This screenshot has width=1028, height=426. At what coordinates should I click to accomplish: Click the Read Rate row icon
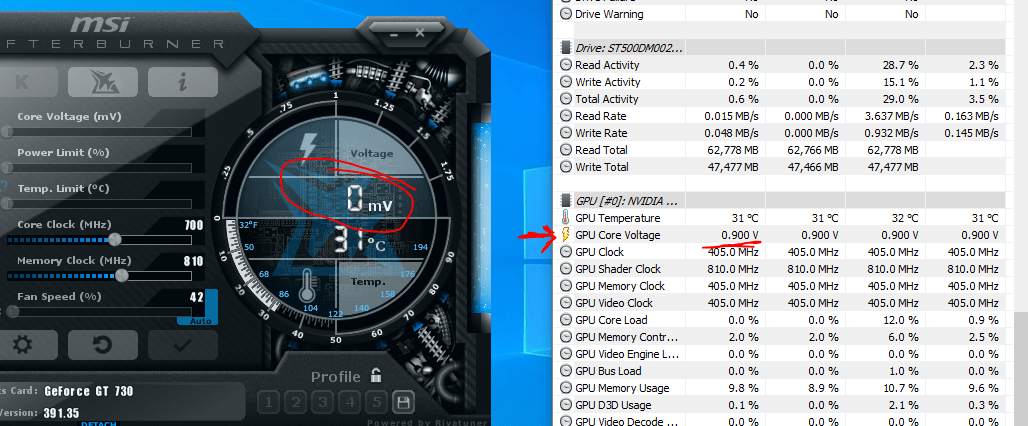pyautogui.click(x=566, y=116)
